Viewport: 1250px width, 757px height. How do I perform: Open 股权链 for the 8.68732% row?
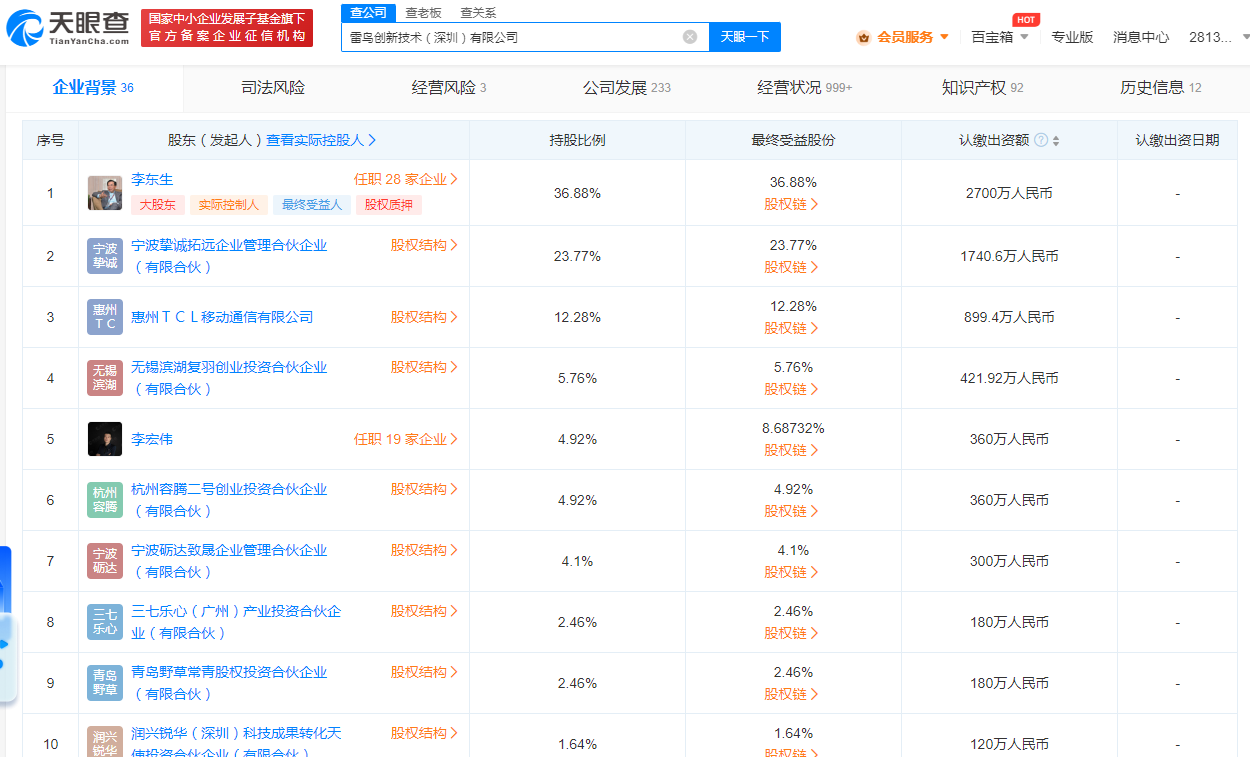[792, 450]
